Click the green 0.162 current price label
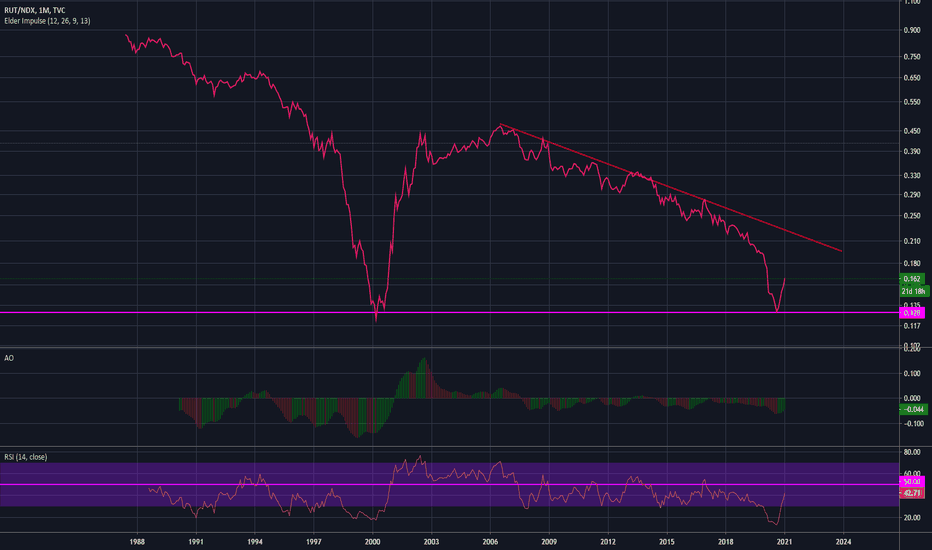932x550 pixels. coord(912,279)
